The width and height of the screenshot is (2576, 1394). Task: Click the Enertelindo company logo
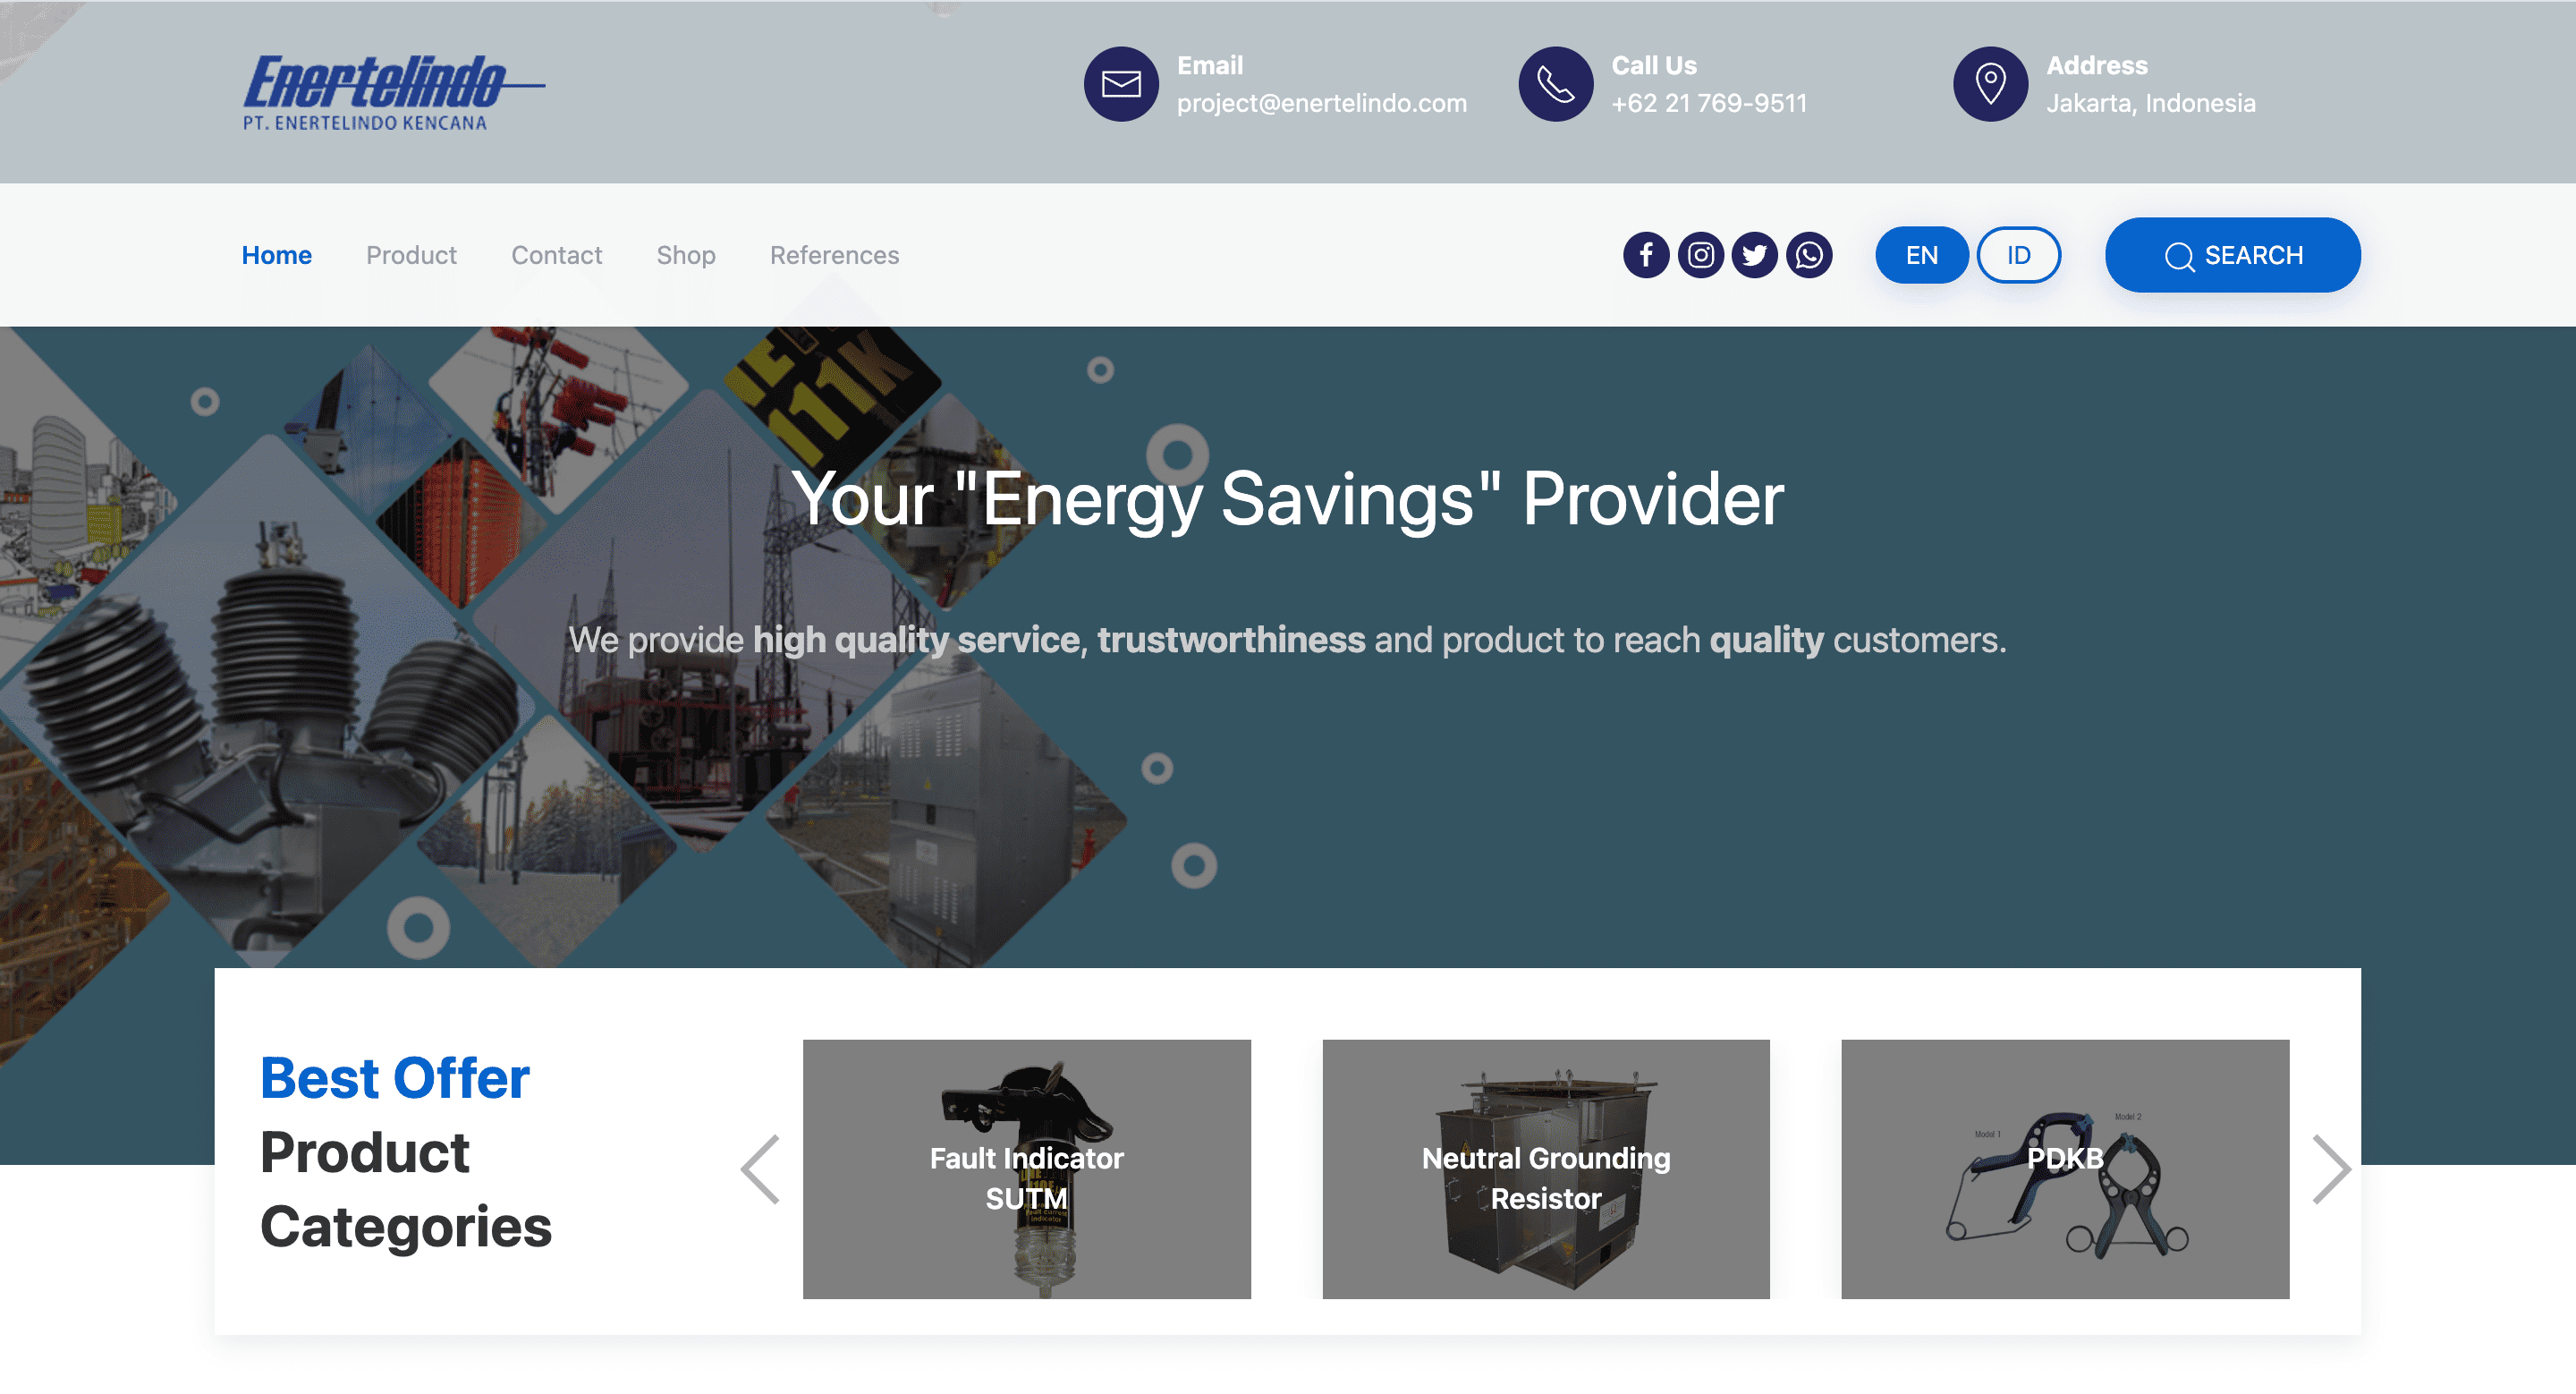[393, 92]
